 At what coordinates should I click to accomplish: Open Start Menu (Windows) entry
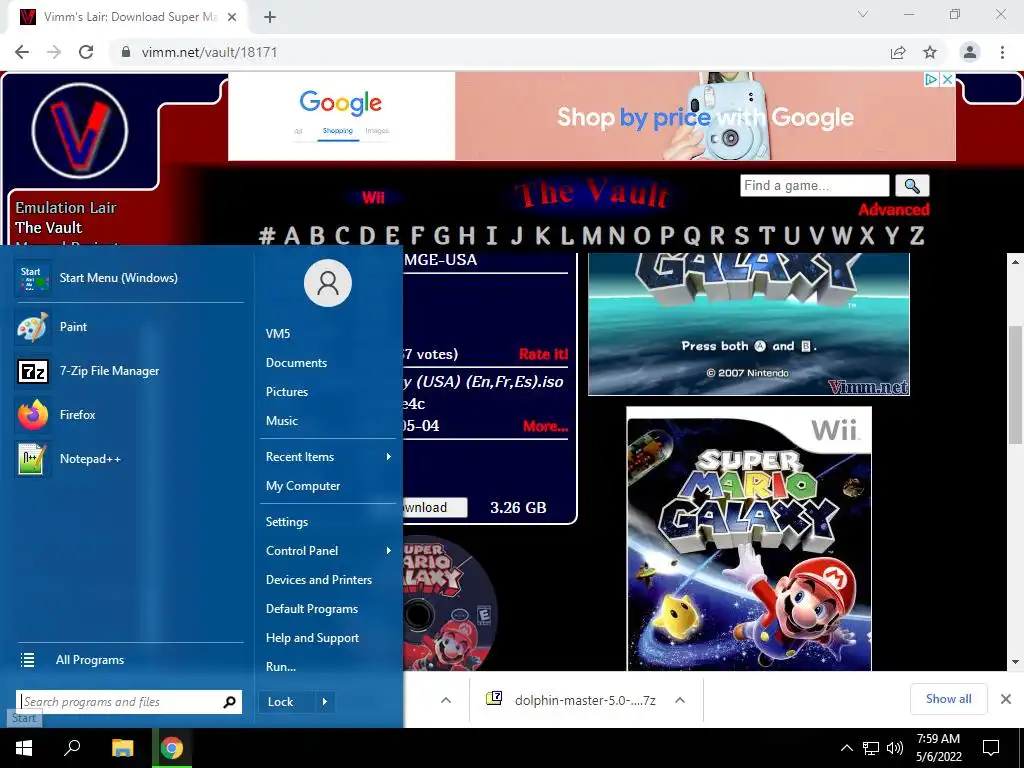tap(129, 278)
